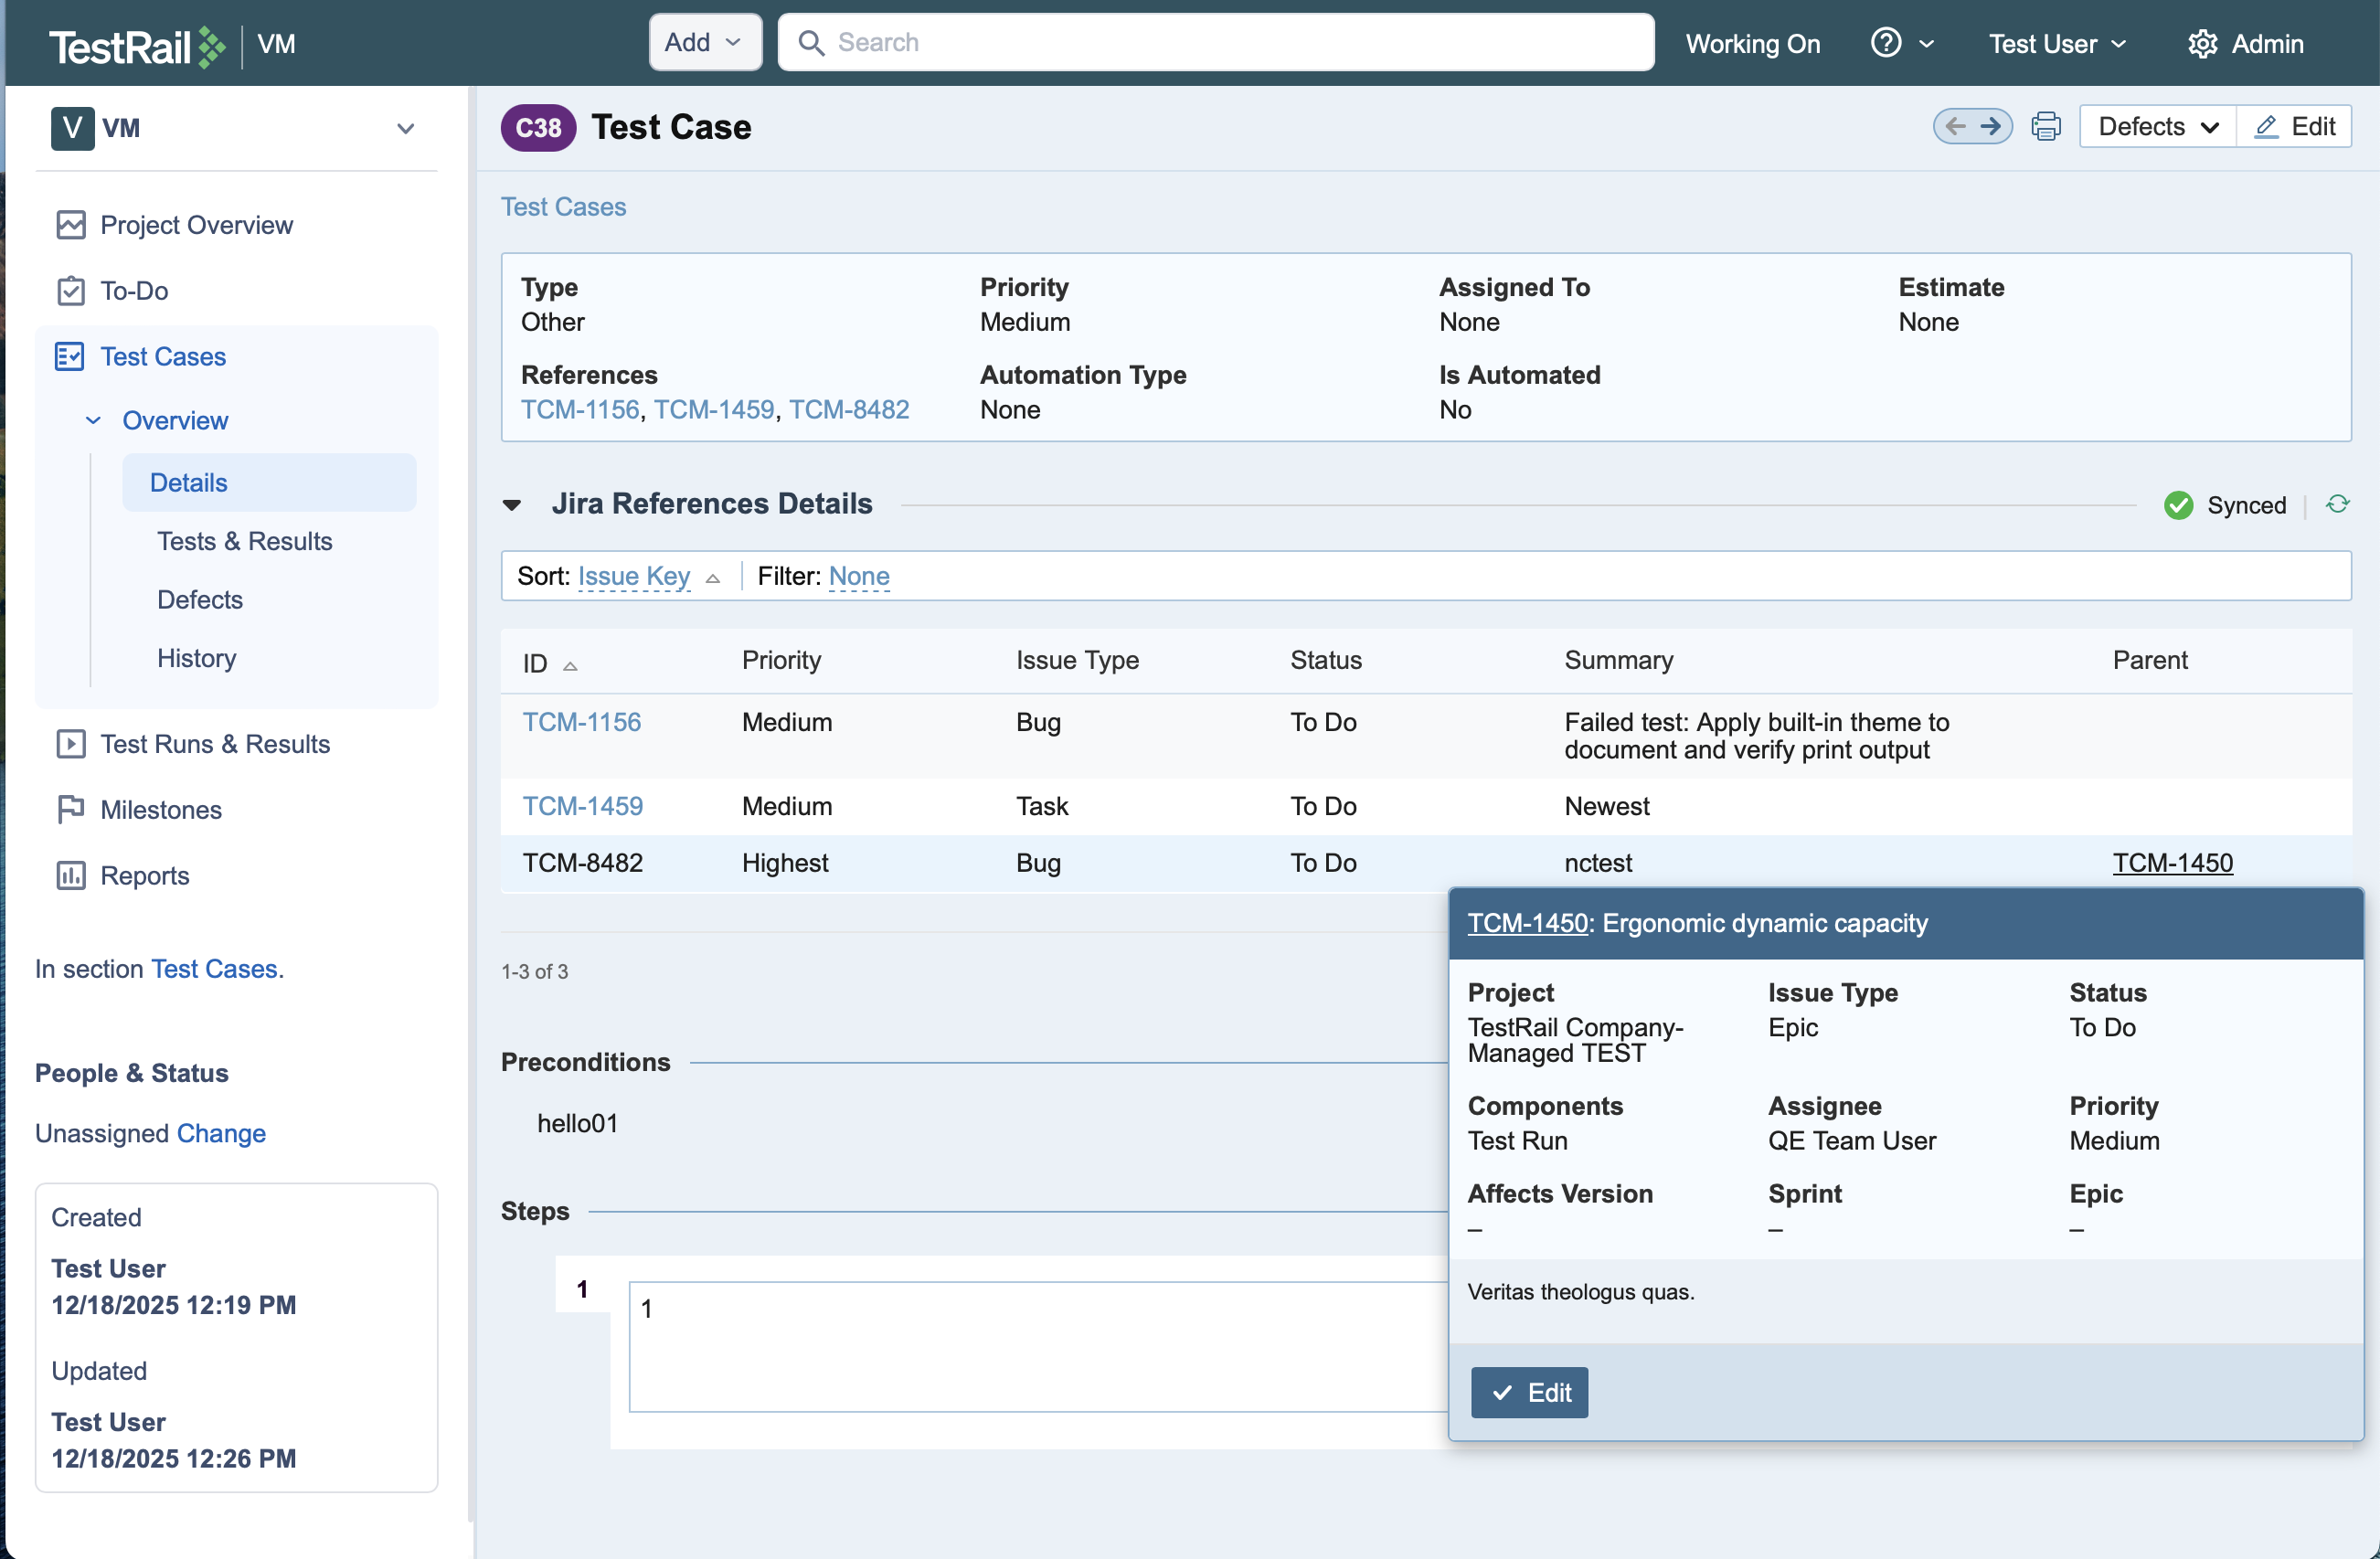Go to previous test case arrow
2380x1559 pixels.
coord(1956,126)
